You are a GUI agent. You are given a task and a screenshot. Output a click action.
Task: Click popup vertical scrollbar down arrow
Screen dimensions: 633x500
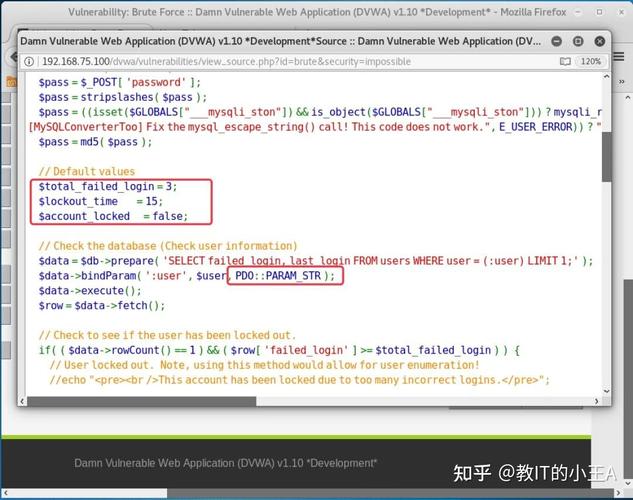606,391
